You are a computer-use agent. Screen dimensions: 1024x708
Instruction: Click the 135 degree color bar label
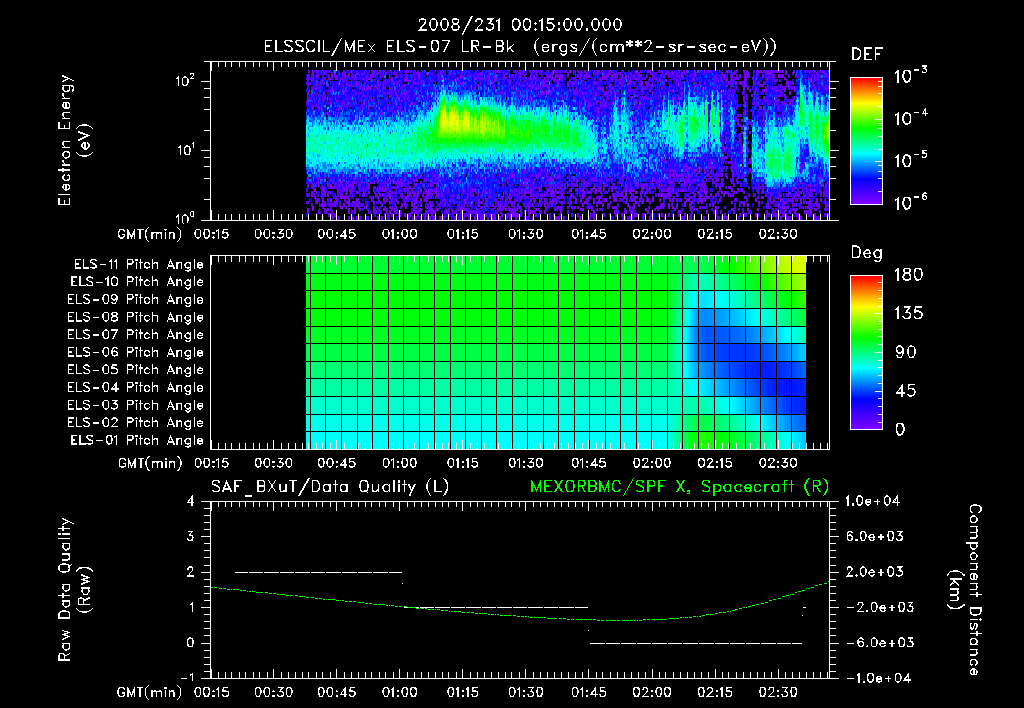908,314
